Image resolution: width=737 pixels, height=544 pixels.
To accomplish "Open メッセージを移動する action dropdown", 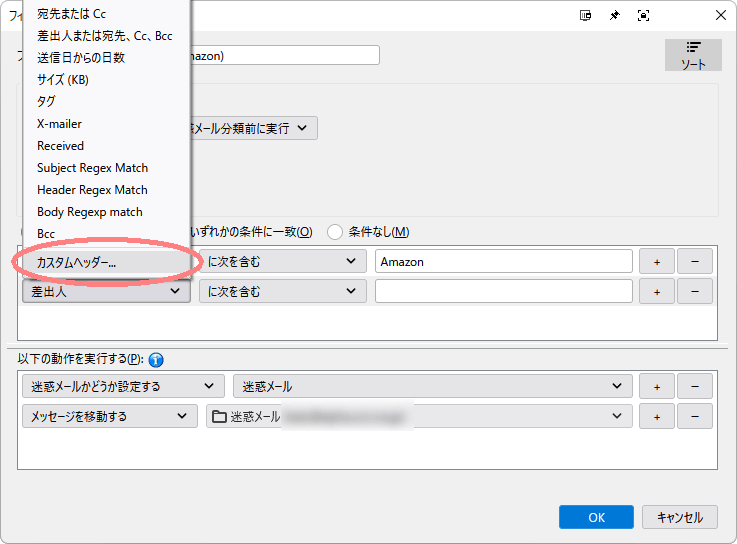I will (110, 416).
